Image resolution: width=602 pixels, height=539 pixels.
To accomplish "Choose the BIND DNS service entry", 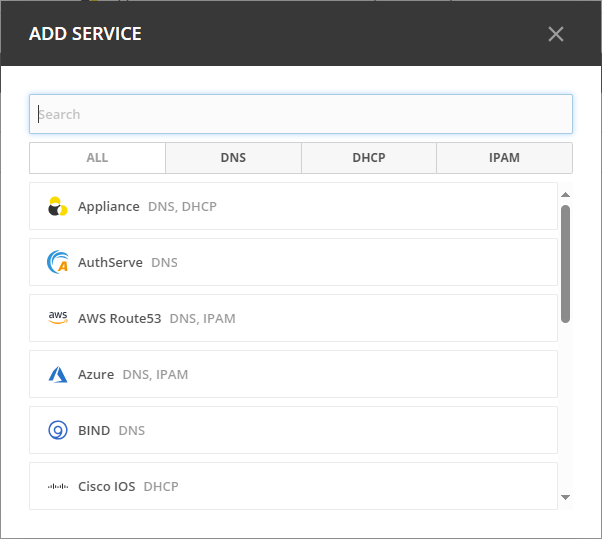I will pos(293,431).
